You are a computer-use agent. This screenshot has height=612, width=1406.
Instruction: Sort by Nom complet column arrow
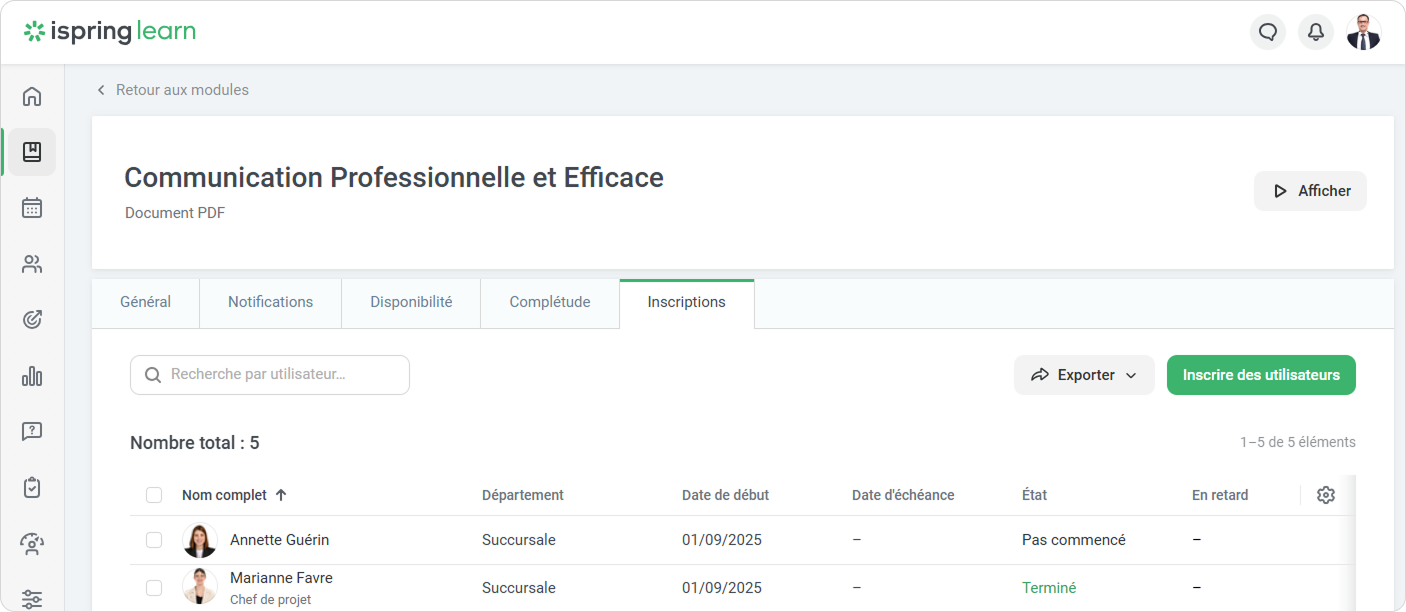point(281,495)
